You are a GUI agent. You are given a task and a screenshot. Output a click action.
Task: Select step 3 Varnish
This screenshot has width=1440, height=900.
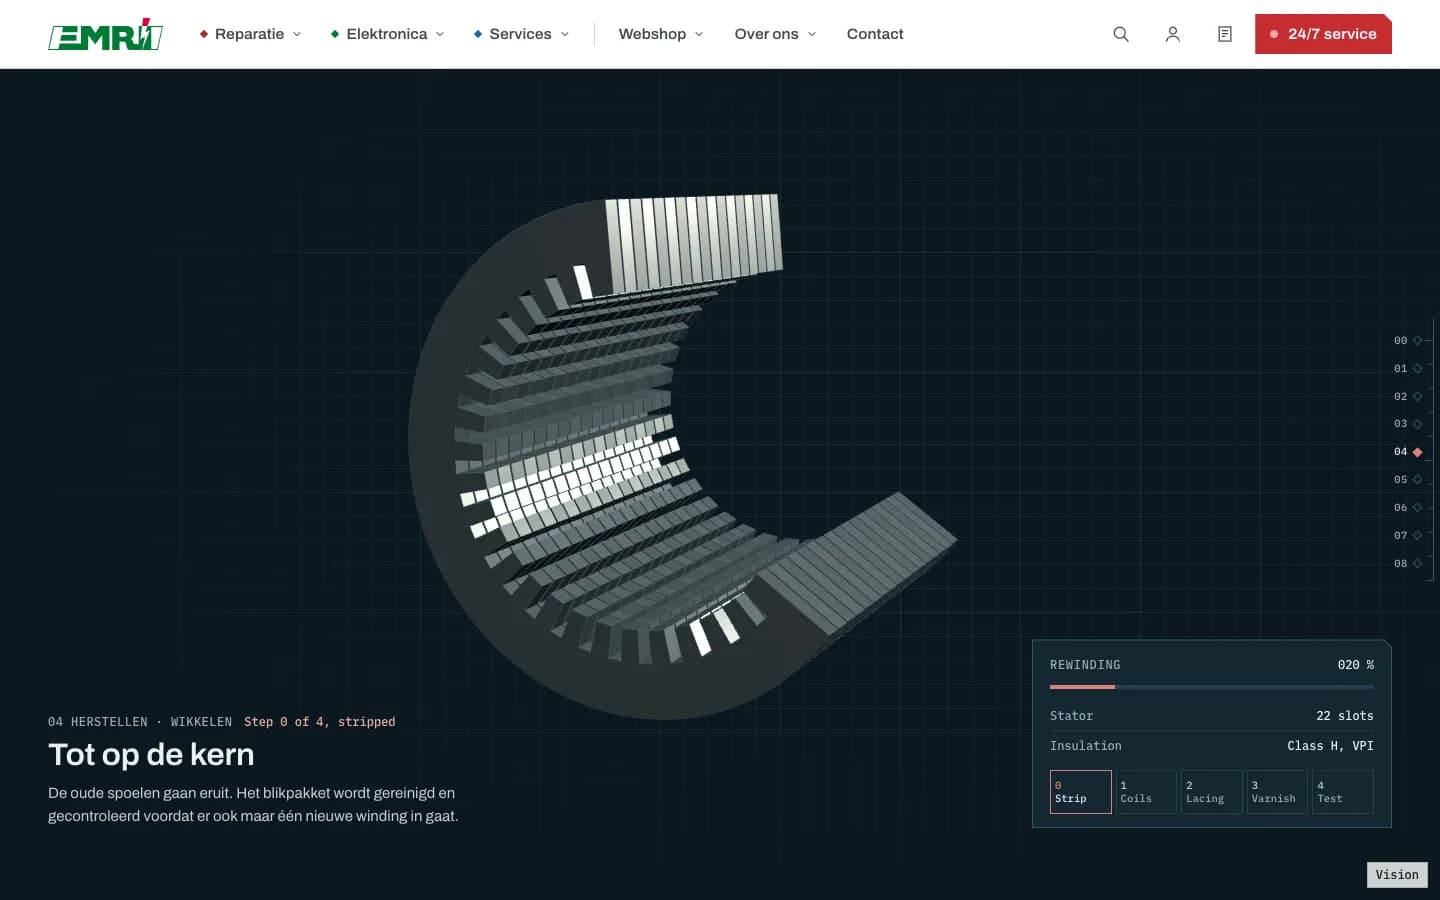point(1277,792)
